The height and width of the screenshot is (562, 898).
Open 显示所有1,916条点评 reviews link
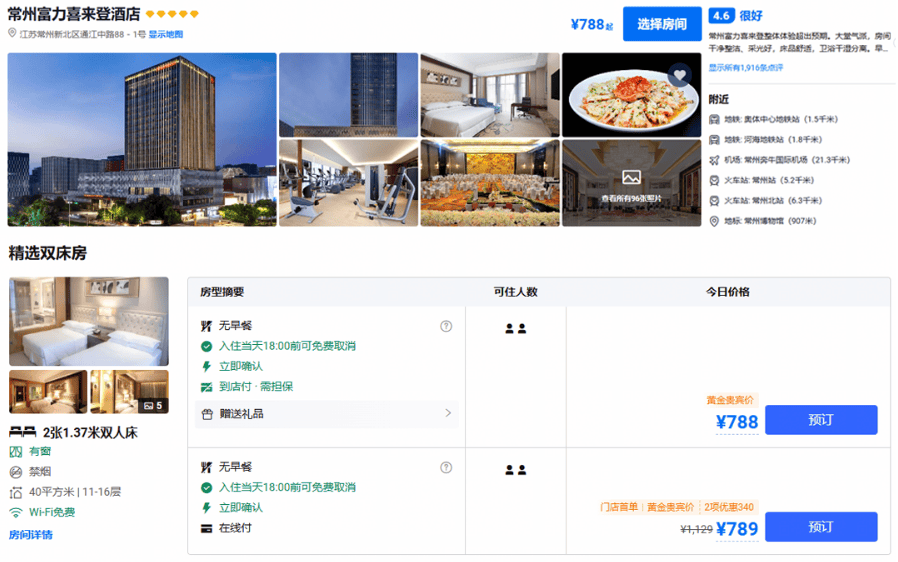tap(746, 68)
